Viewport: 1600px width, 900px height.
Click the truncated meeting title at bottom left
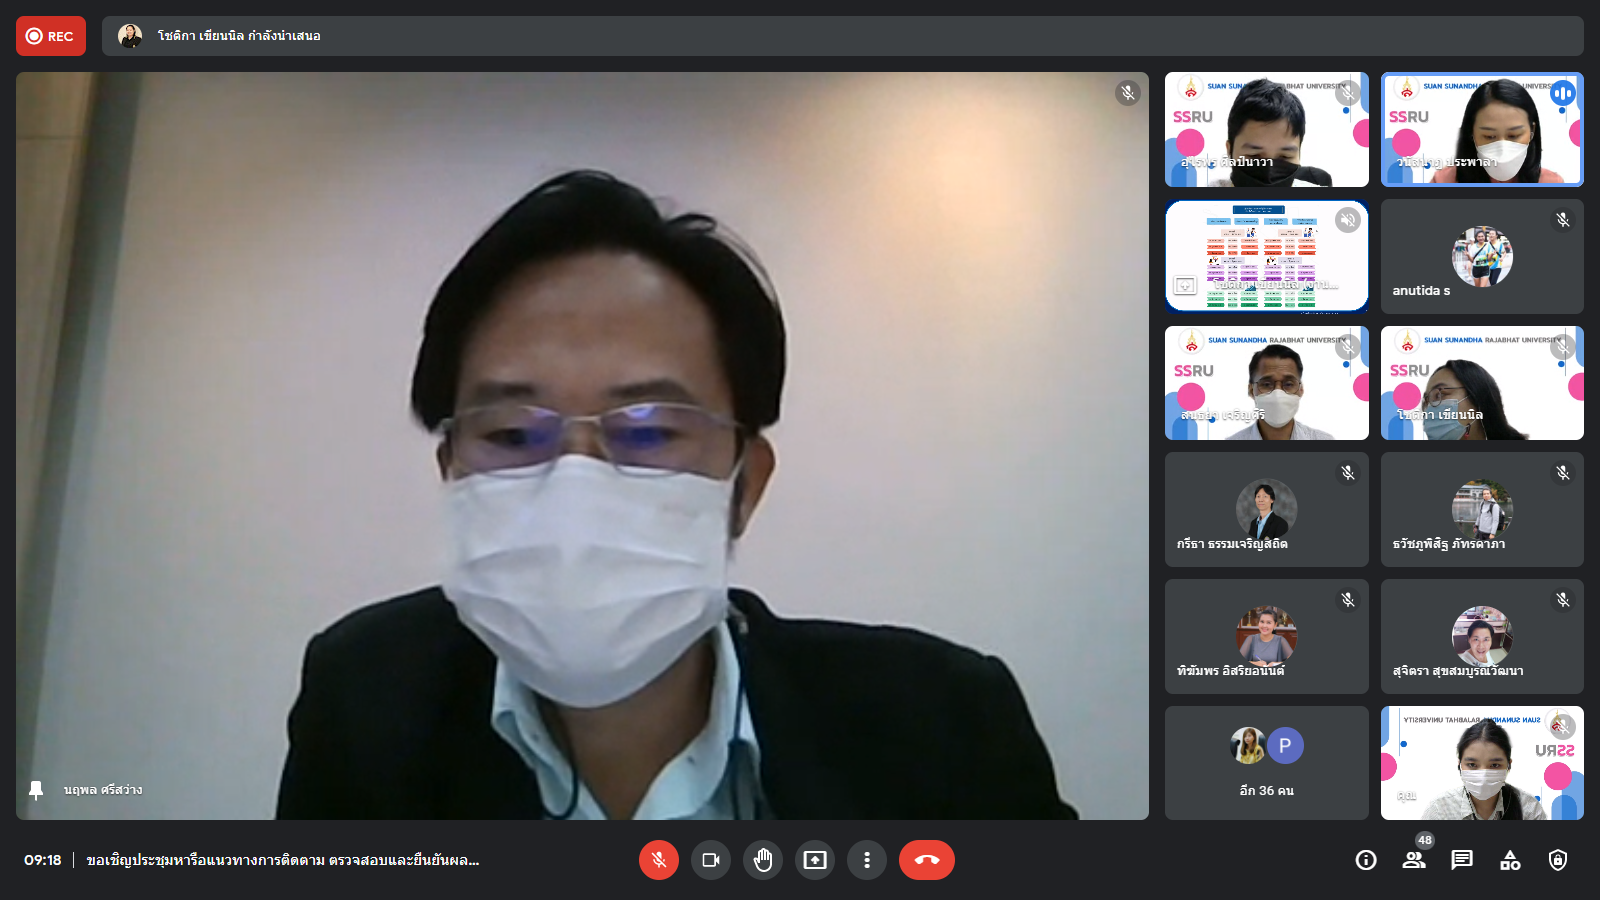pos(282,860)
